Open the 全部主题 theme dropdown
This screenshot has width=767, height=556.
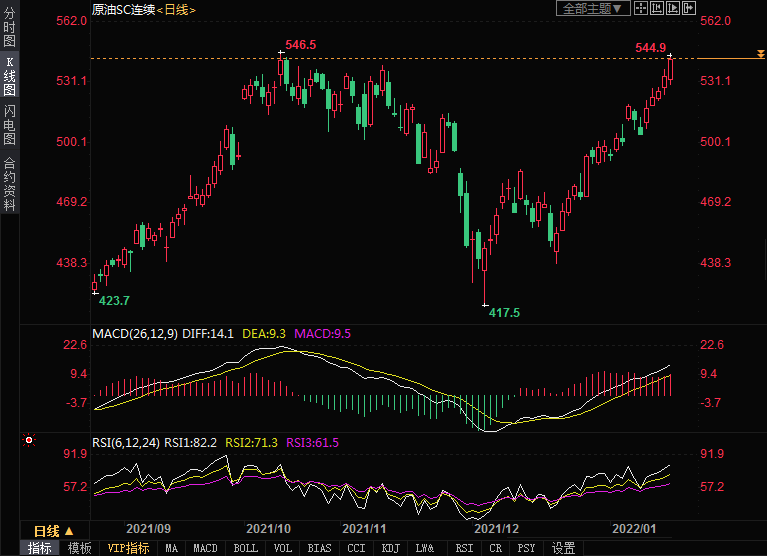point(592,9)
